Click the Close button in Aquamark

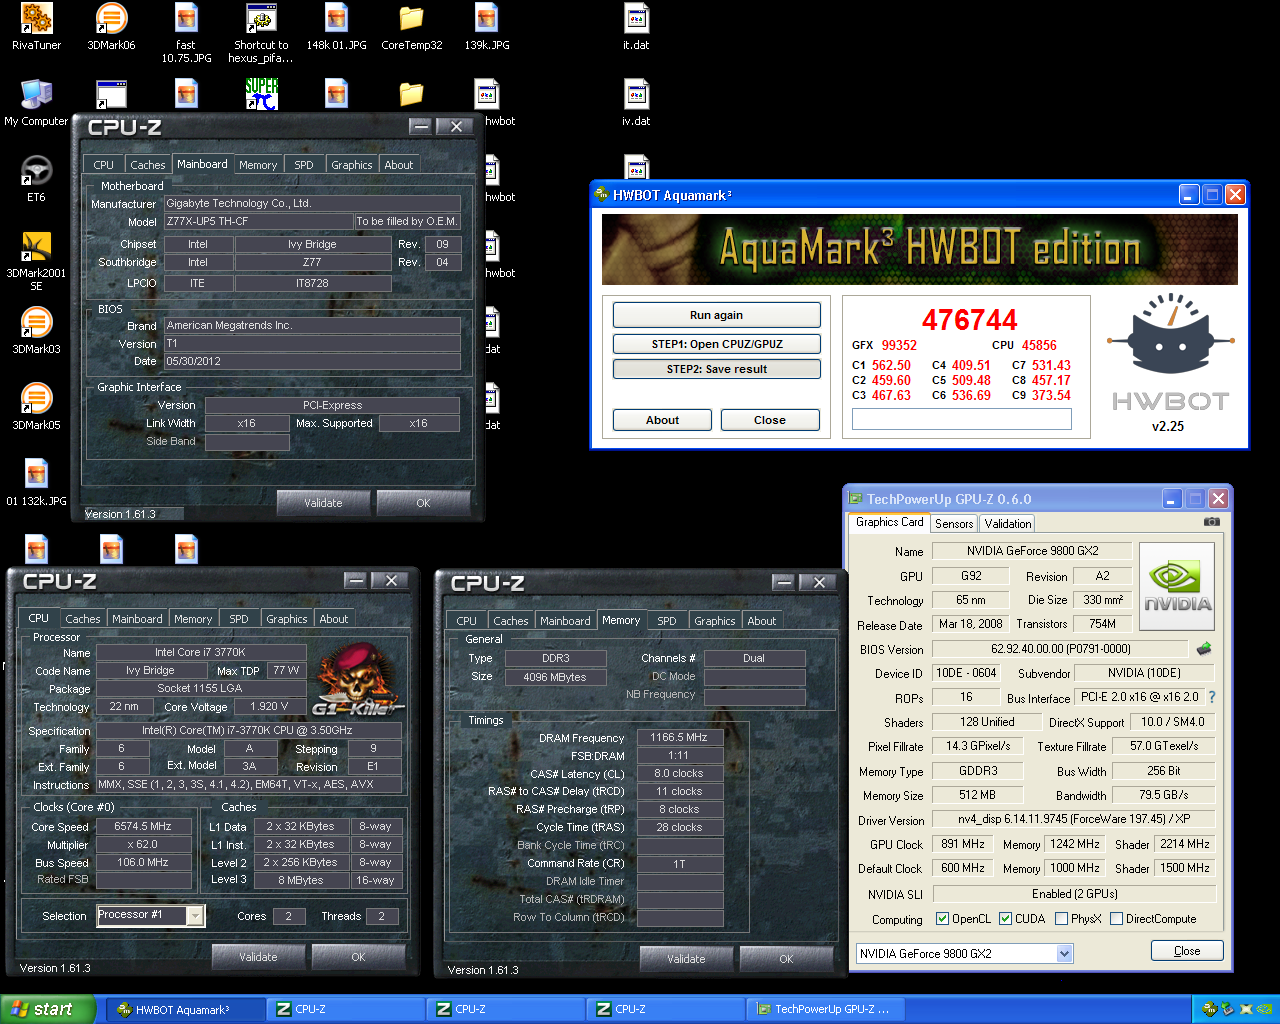(770, 420)
